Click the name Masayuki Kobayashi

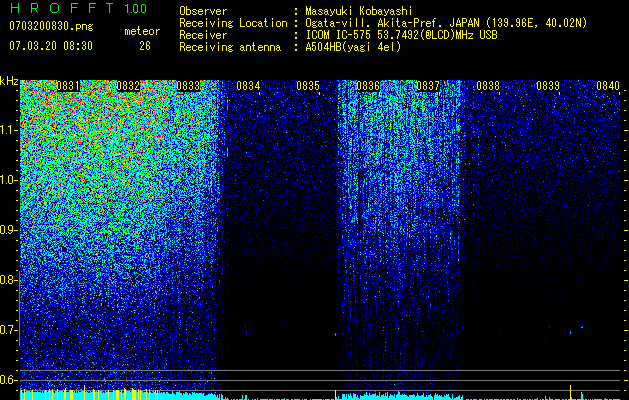click(x=359, y=11)
